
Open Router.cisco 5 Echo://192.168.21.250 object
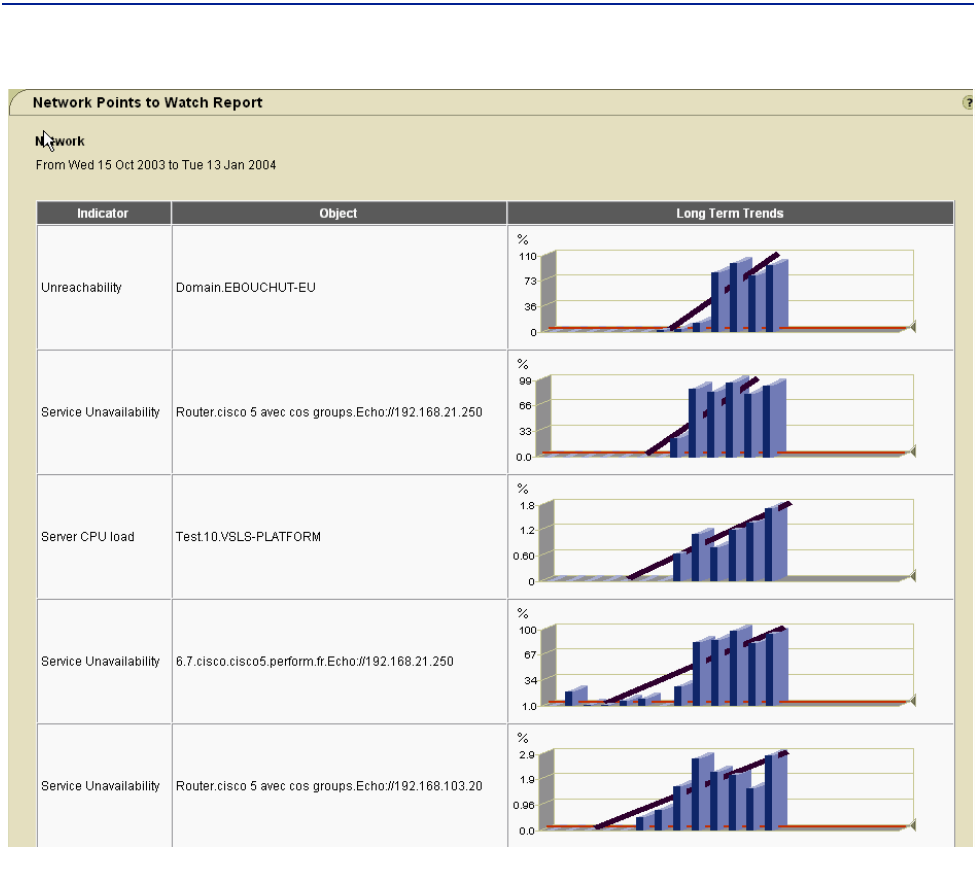(x=328, y=412)
